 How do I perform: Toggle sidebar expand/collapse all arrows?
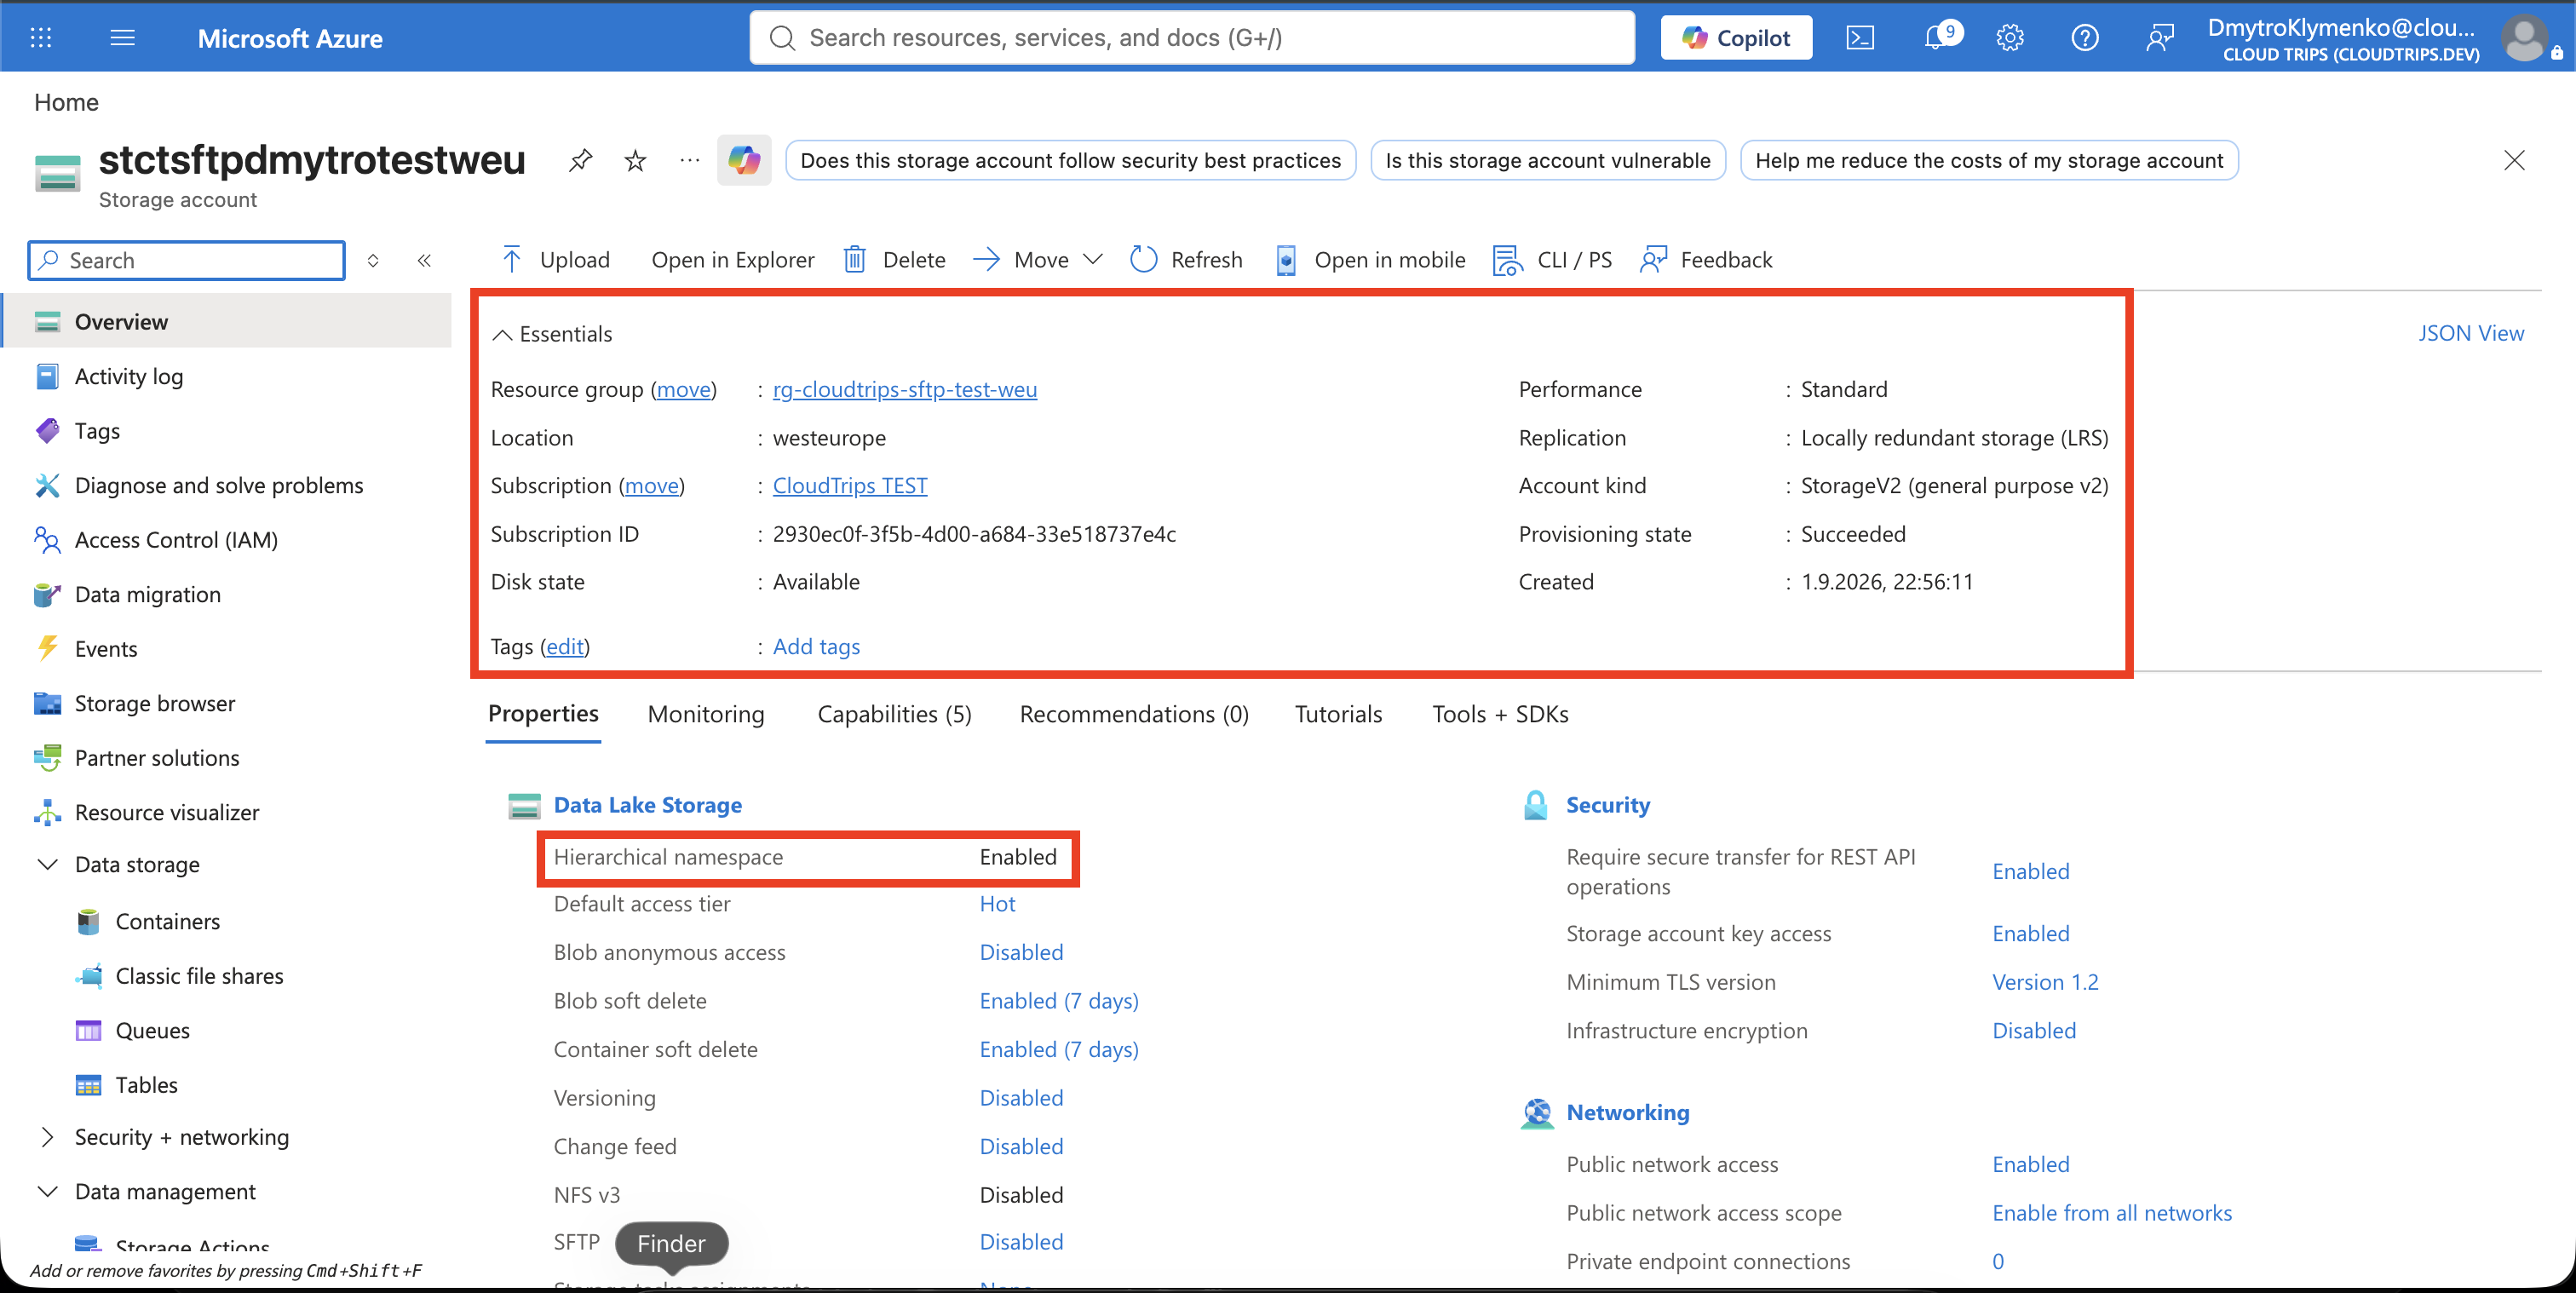(x=373, y=260)
